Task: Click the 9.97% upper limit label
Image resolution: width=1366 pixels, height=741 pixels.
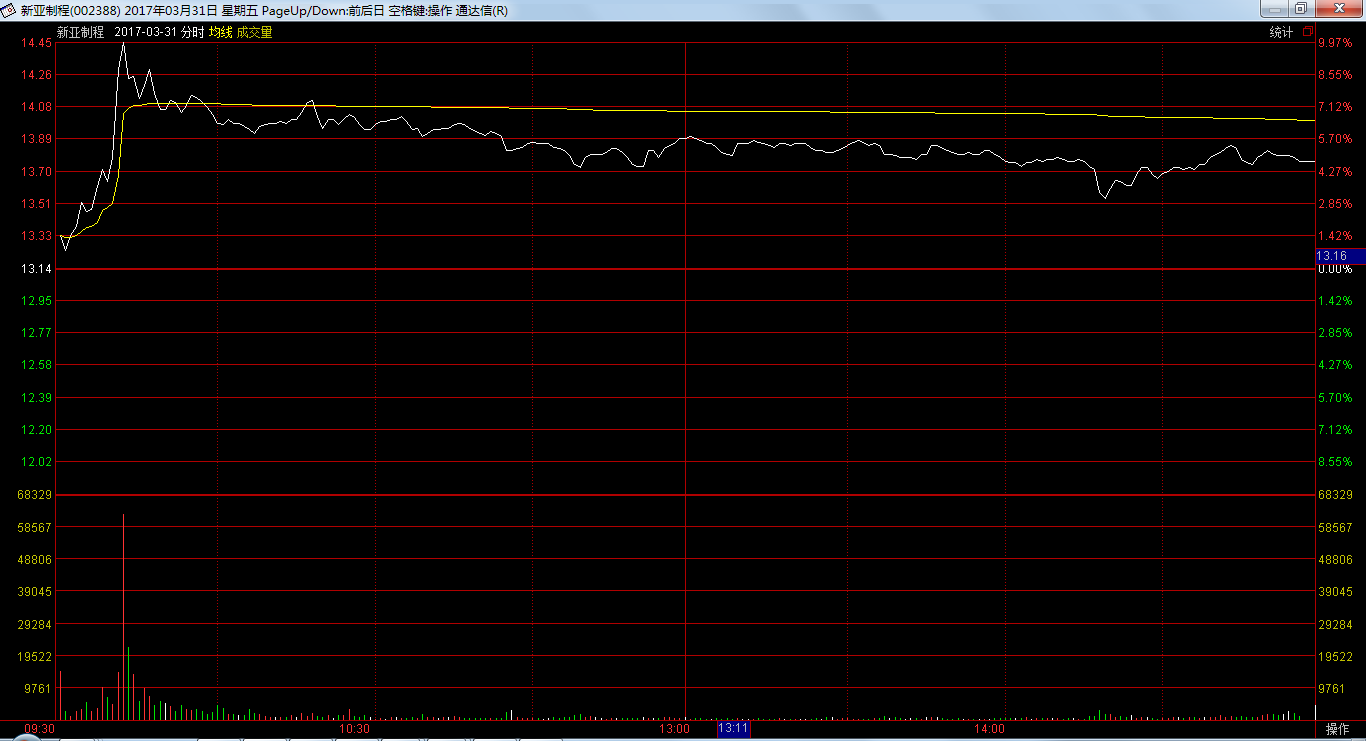Action: tap(1335, 43)
